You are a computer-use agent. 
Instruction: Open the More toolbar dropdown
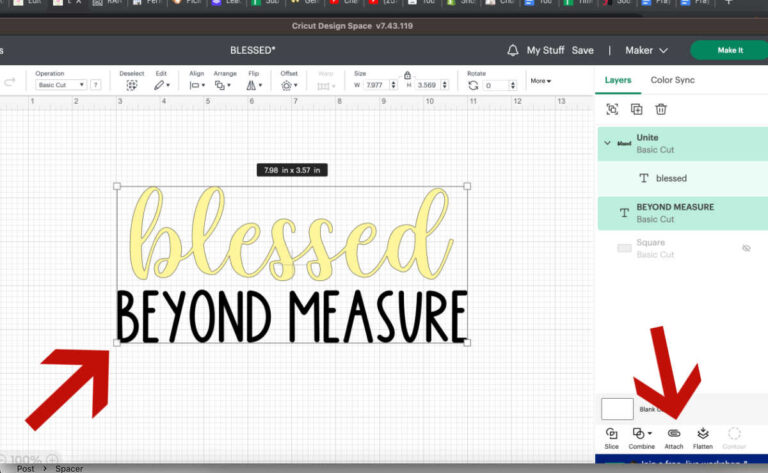(540, 81)
